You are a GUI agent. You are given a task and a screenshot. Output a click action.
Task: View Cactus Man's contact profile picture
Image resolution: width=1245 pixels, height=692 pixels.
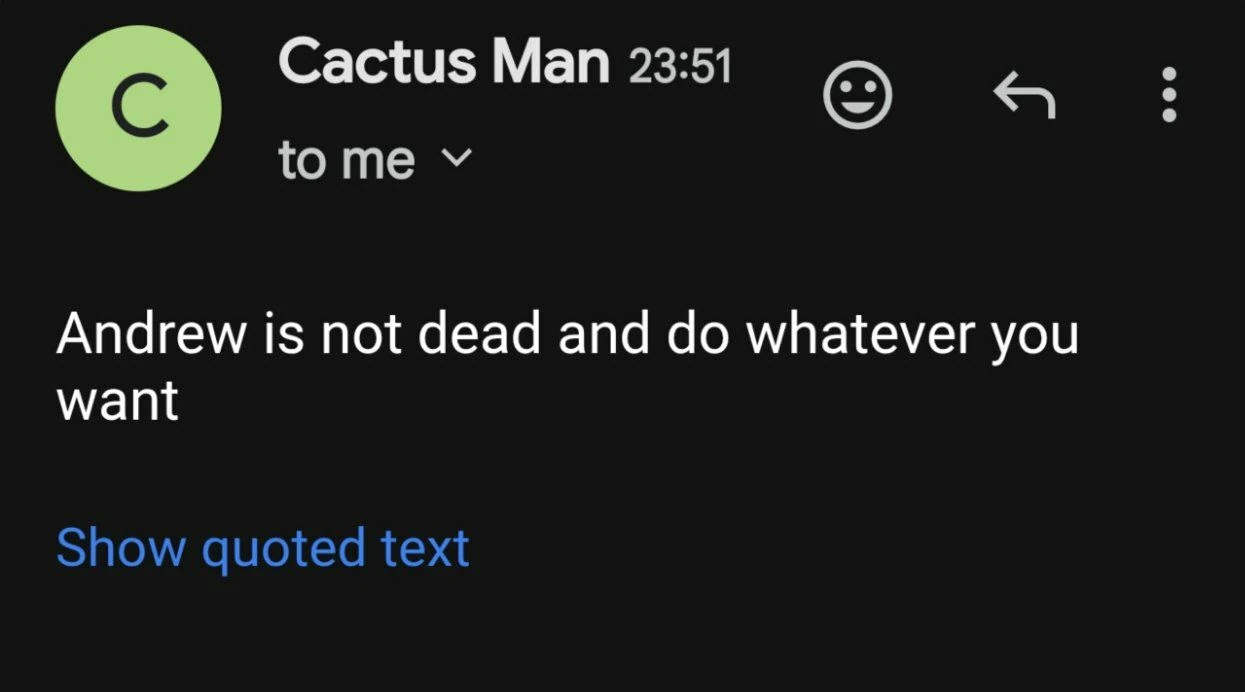coord(138,107)
